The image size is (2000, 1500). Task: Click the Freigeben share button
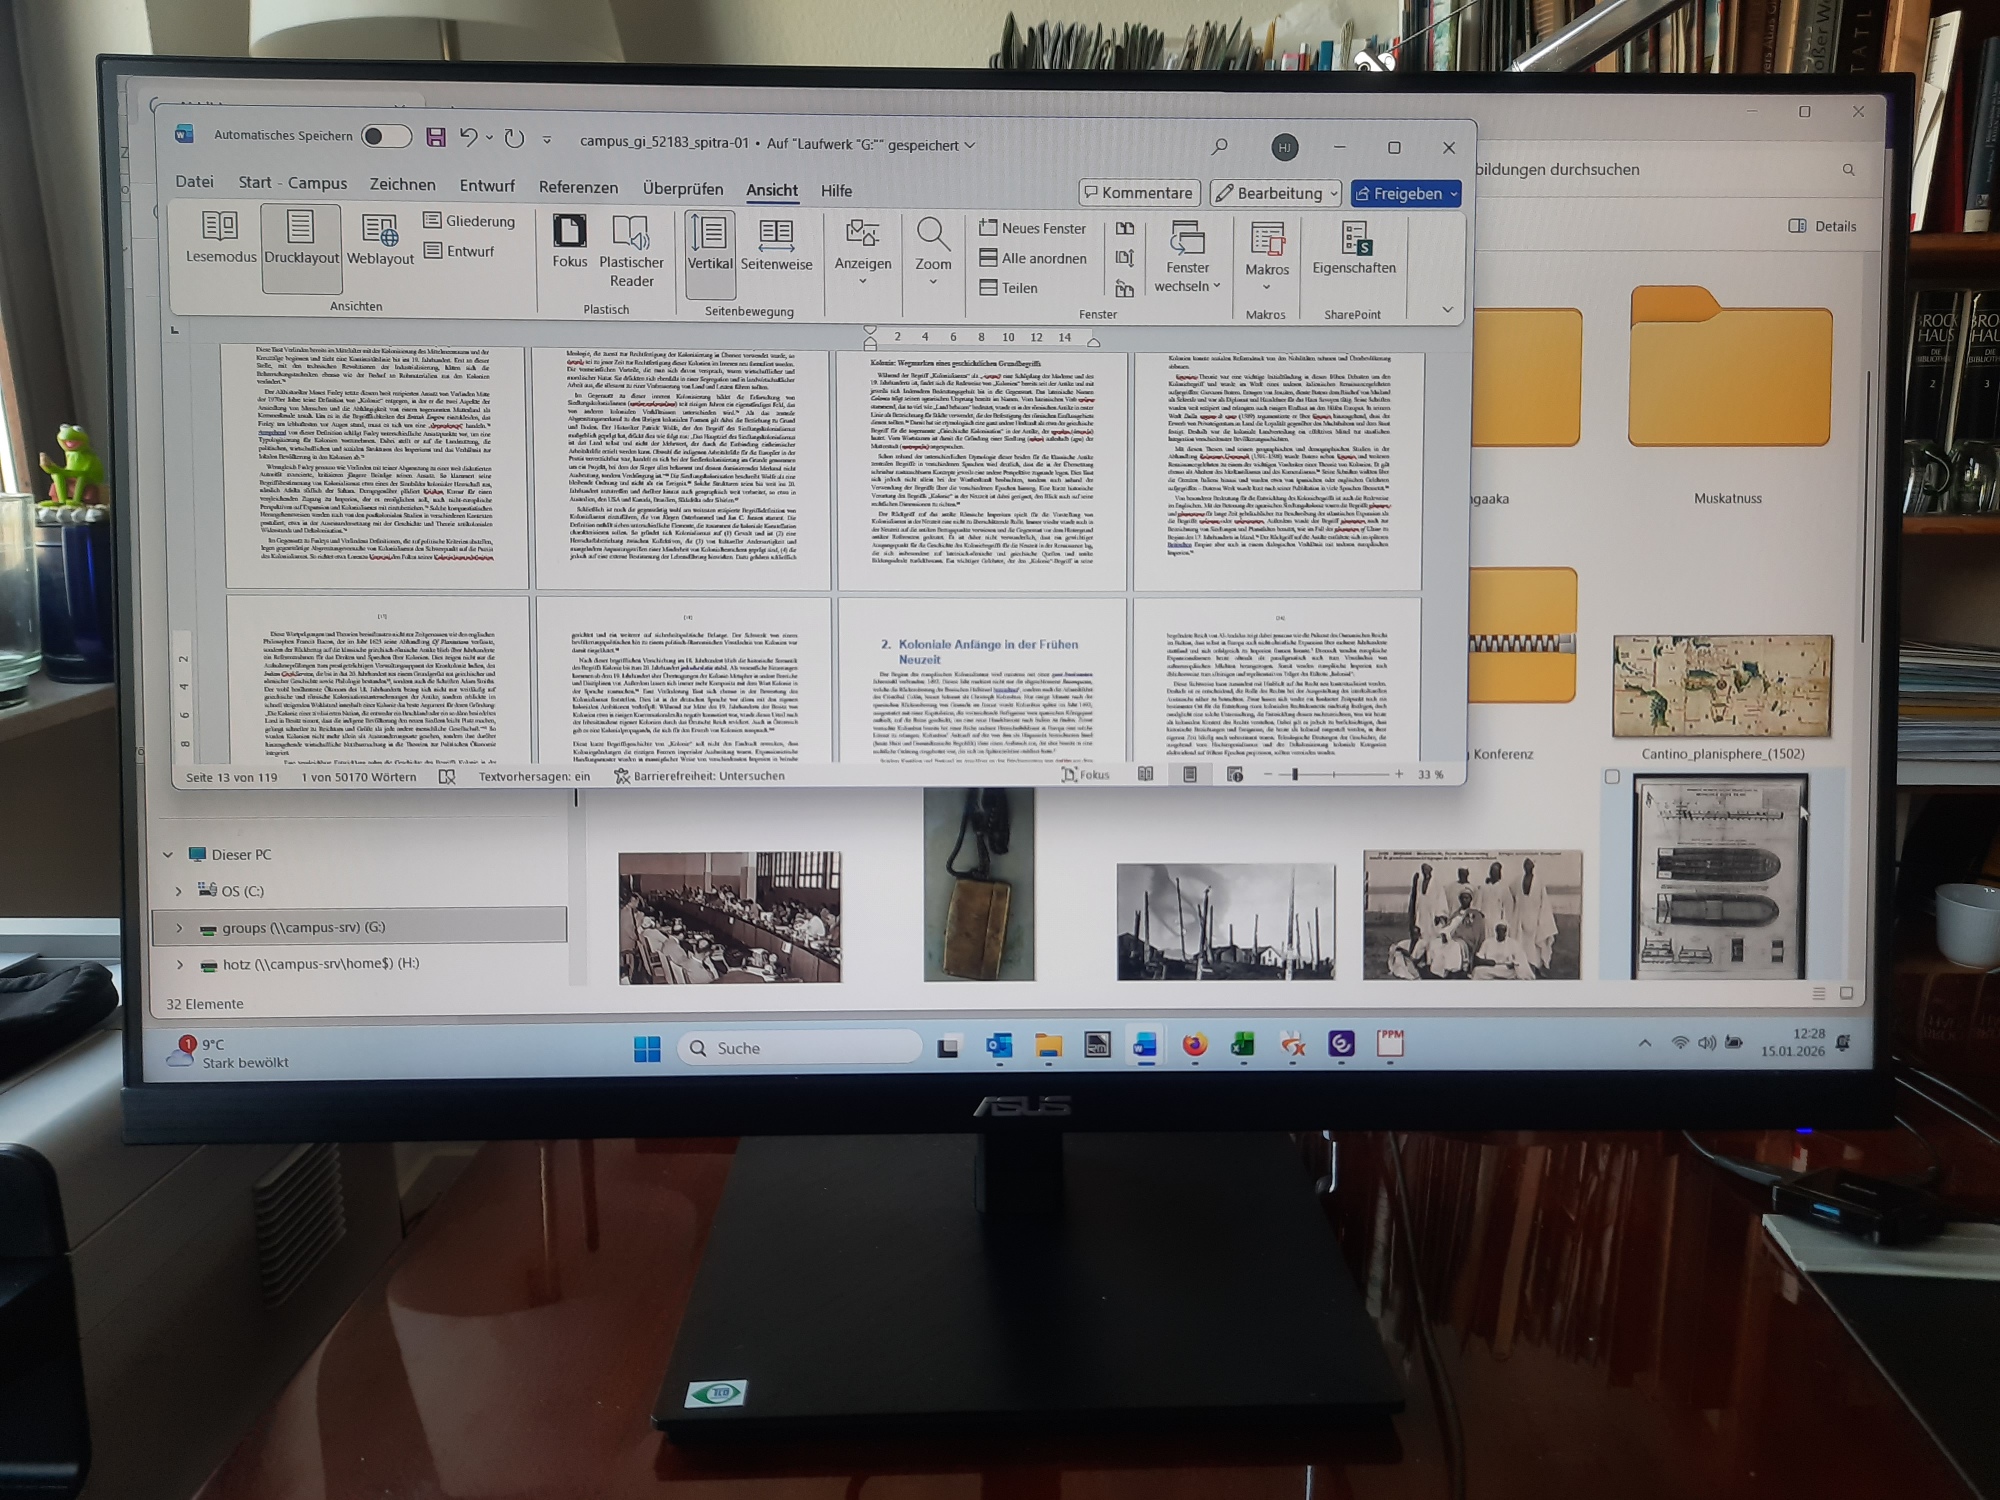pos(1398,193)
